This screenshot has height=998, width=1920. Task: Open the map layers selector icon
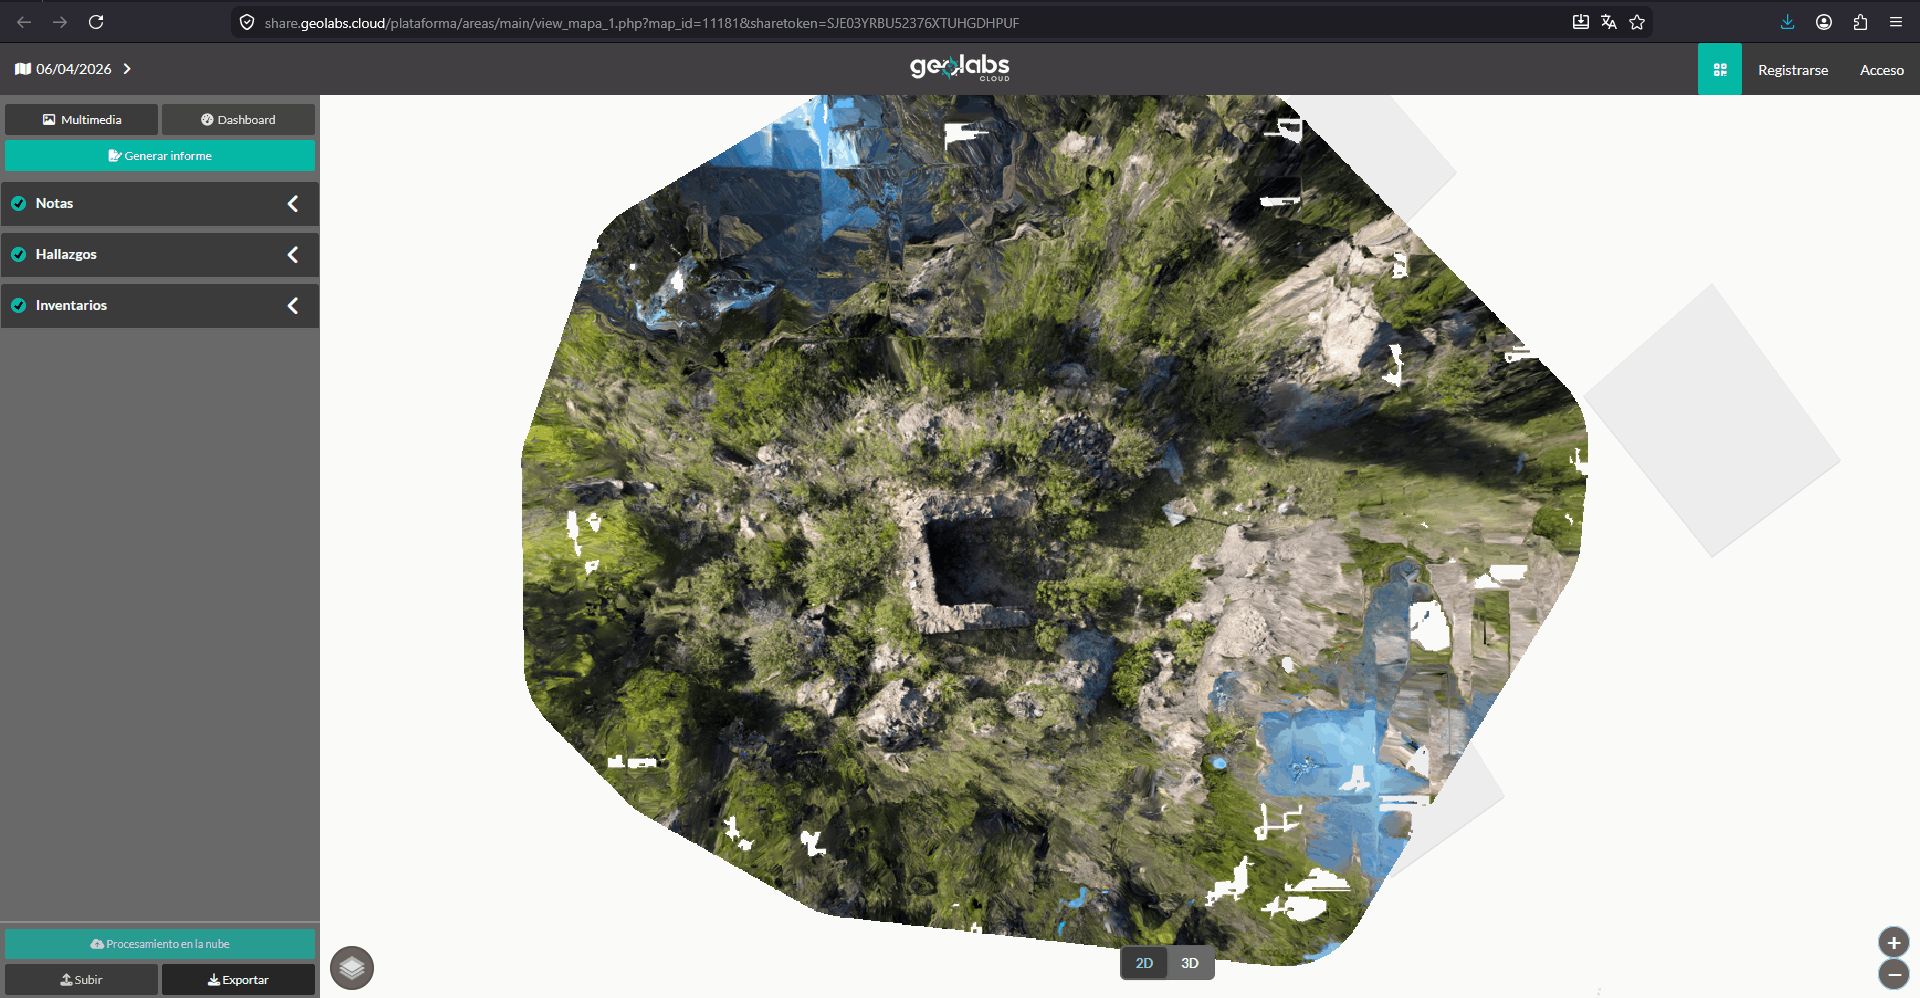coord(352,968)
